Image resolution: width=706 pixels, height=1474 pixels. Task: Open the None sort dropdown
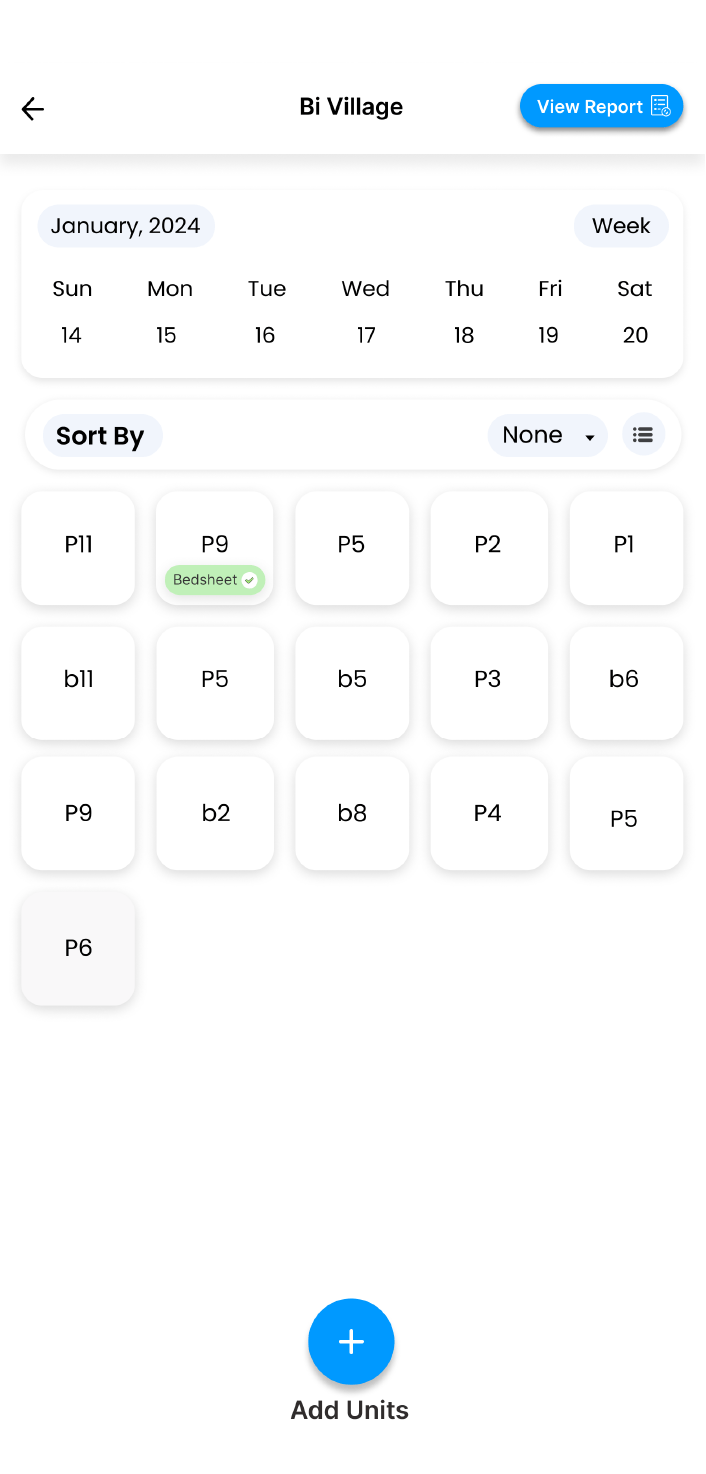[x=547, y=435]
